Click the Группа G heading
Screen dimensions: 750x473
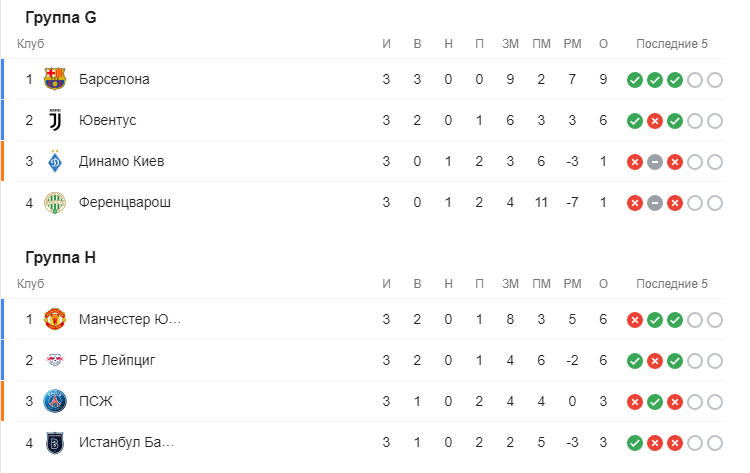pos(61,17)
